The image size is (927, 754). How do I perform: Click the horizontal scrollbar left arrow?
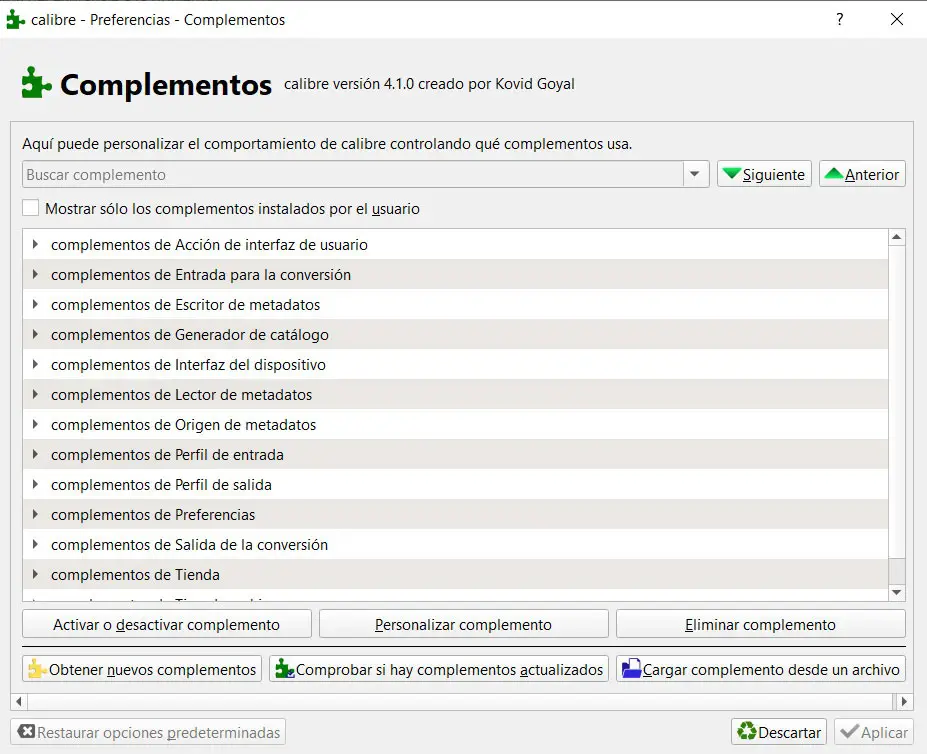(19, 701)
